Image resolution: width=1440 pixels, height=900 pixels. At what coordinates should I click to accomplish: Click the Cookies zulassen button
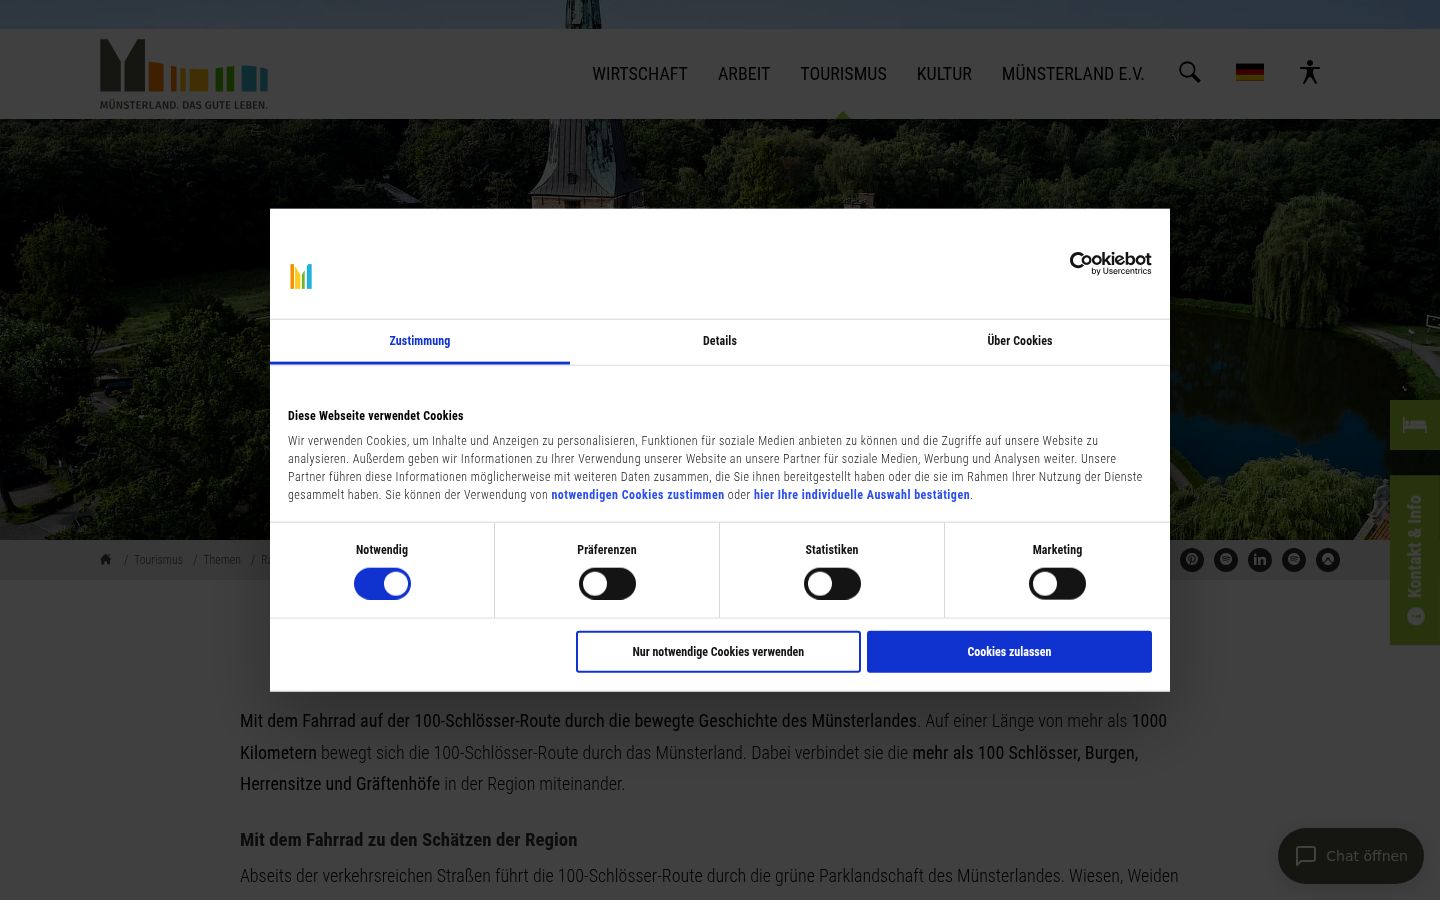coord(1009,652)
